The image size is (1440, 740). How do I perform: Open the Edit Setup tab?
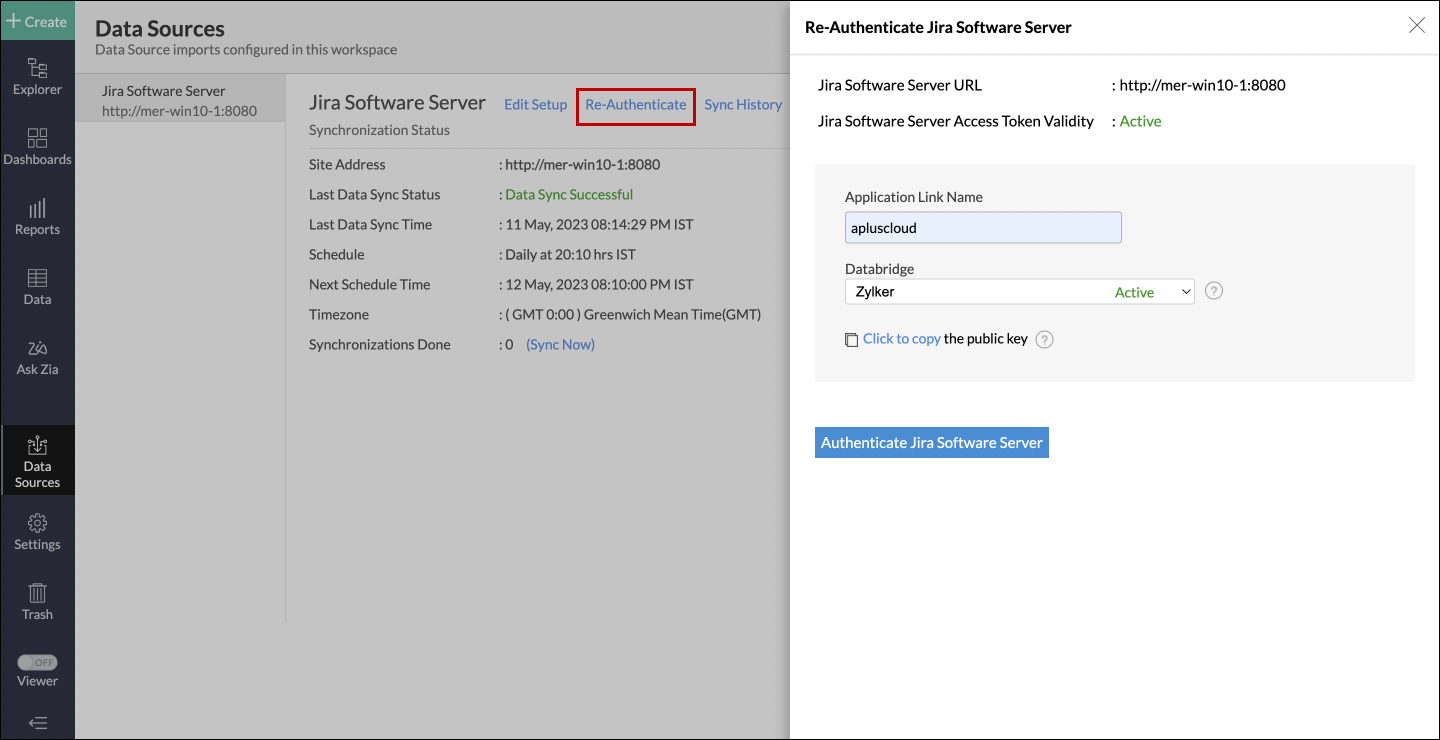point(535,104)
